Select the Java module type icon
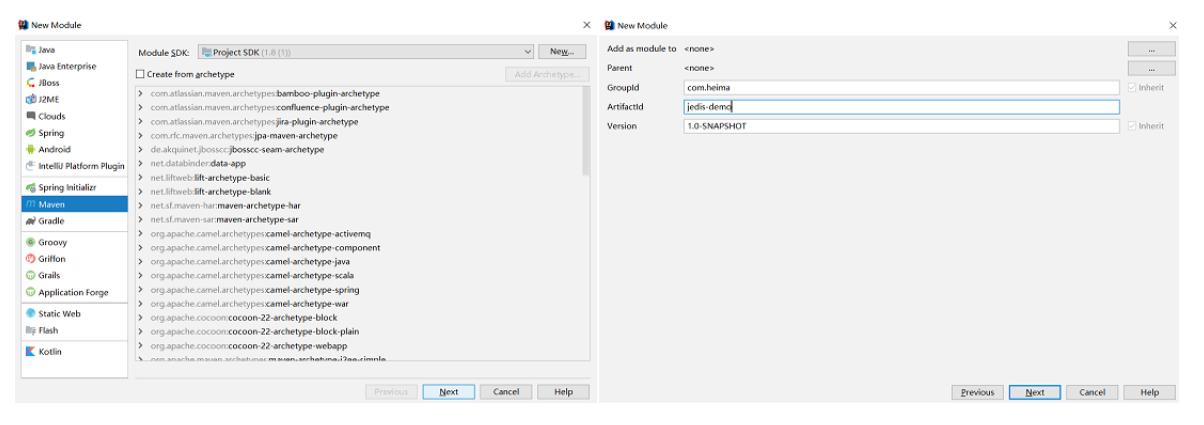The width and height of the screenshot is (1204, 425). 31,50
